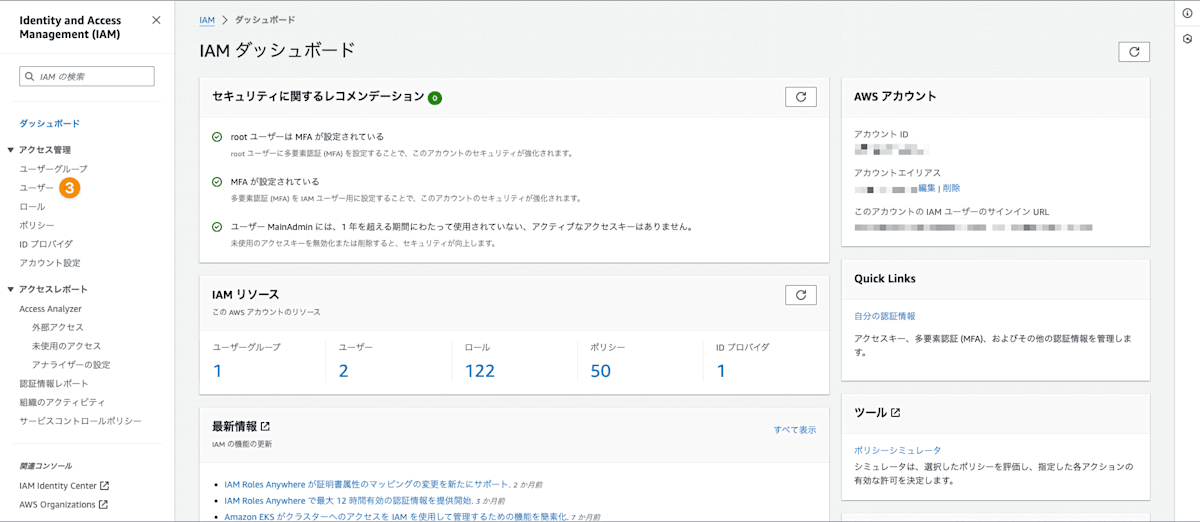Open the Amazon EKS cluster access news link
Viewport: 1200px width, 522px height.
pos(396,516)
